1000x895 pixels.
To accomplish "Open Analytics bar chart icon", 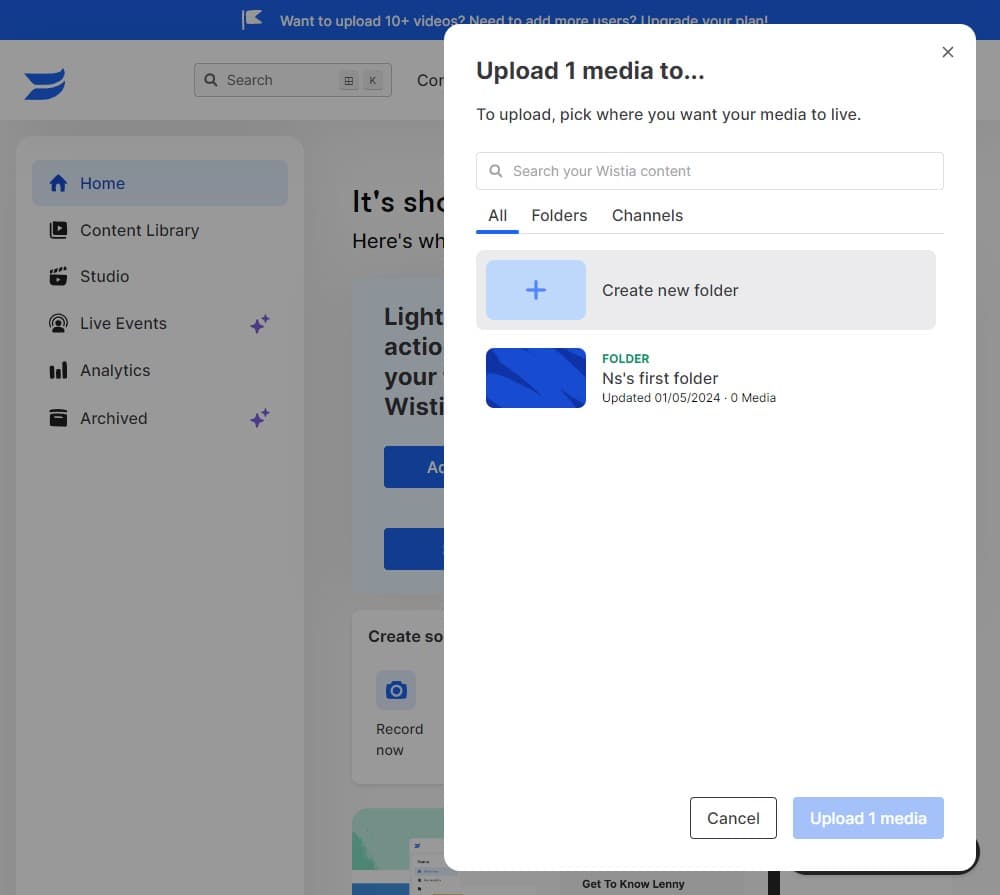I will point(58,370).
